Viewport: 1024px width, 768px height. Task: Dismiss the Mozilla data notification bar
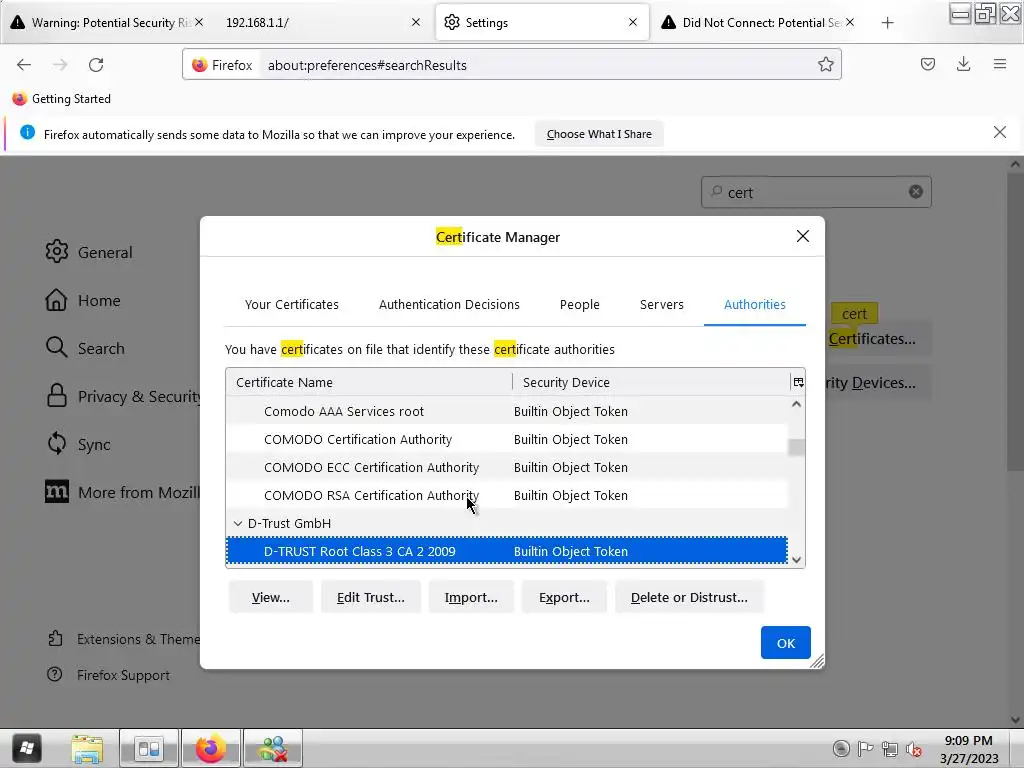click(999, 133)
